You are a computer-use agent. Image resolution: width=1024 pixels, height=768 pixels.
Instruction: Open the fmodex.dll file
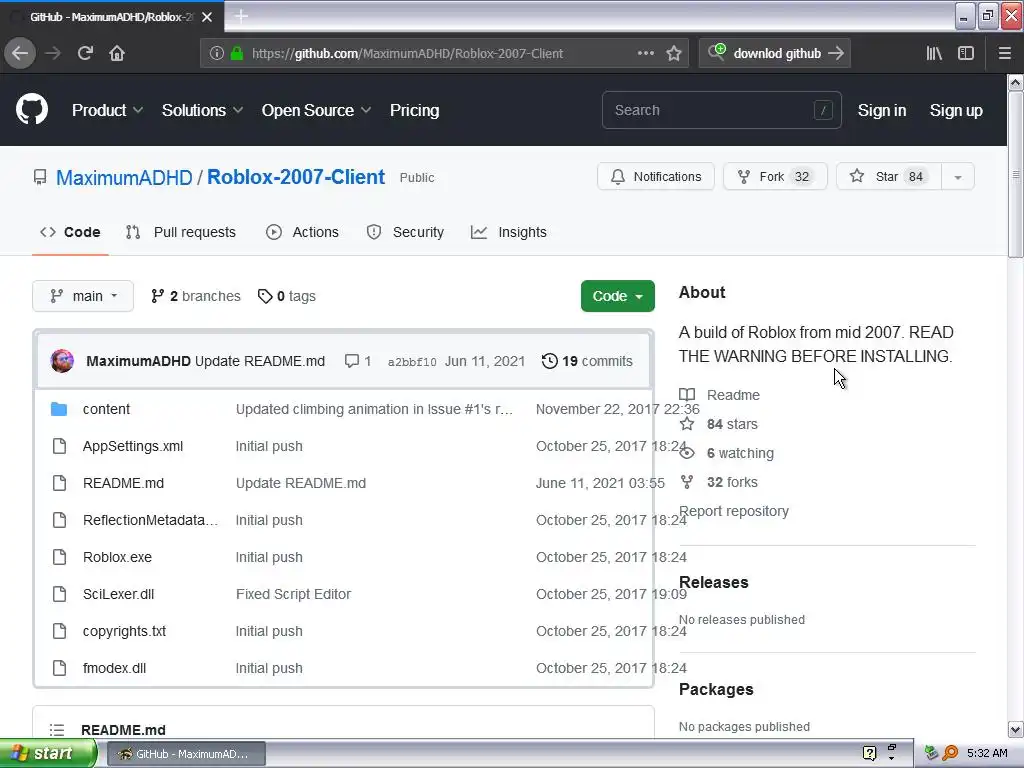[114, 668]
